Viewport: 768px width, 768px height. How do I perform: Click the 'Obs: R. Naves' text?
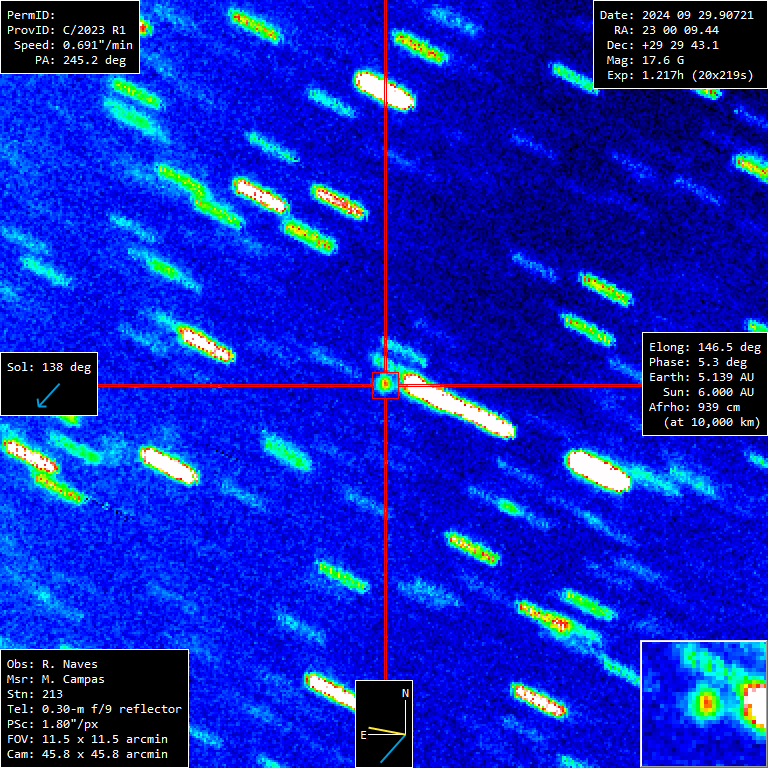(52, 664)
